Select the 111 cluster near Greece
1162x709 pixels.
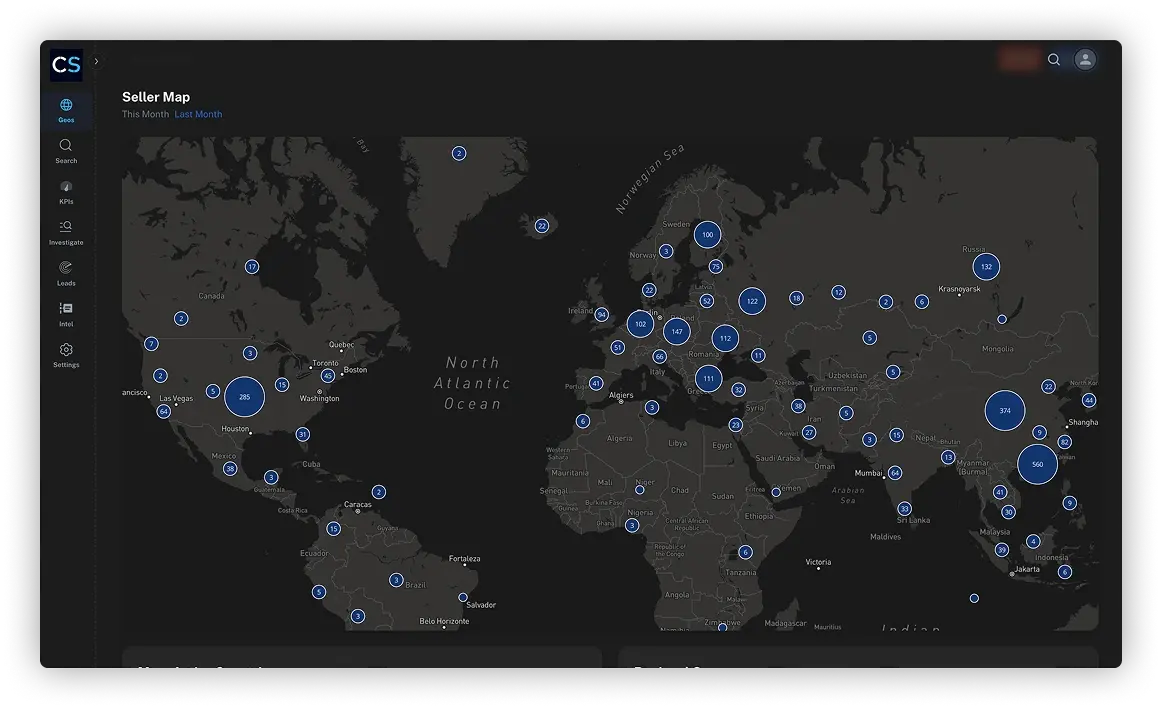point(708,379)
